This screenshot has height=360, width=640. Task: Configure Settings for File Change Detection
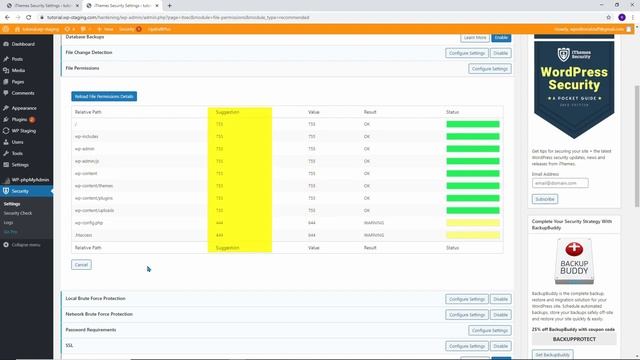[x=467, y=53]
